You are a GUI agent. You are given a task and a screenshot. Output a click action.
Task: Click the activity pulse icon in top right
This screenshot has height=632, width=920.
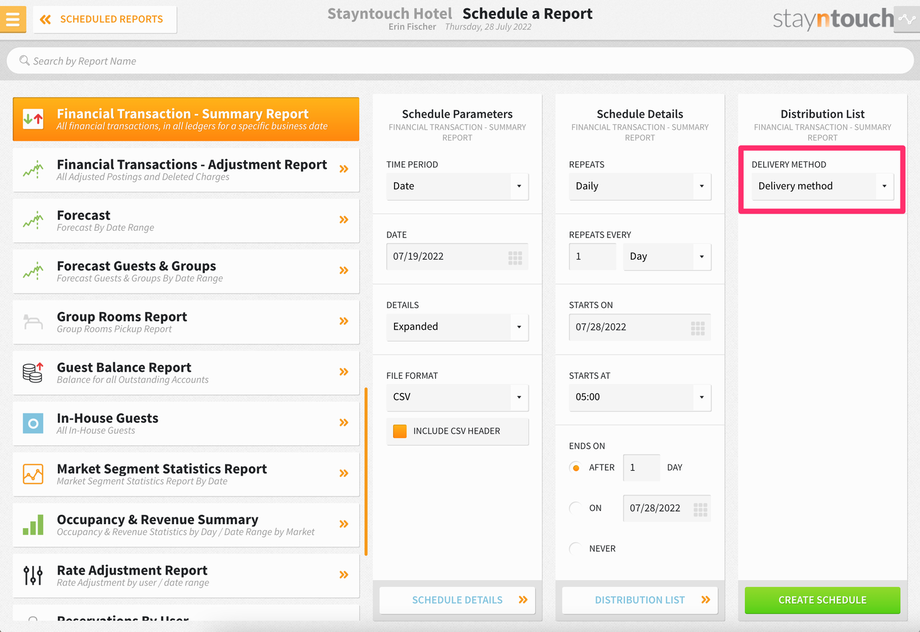(x=907, y=19)
